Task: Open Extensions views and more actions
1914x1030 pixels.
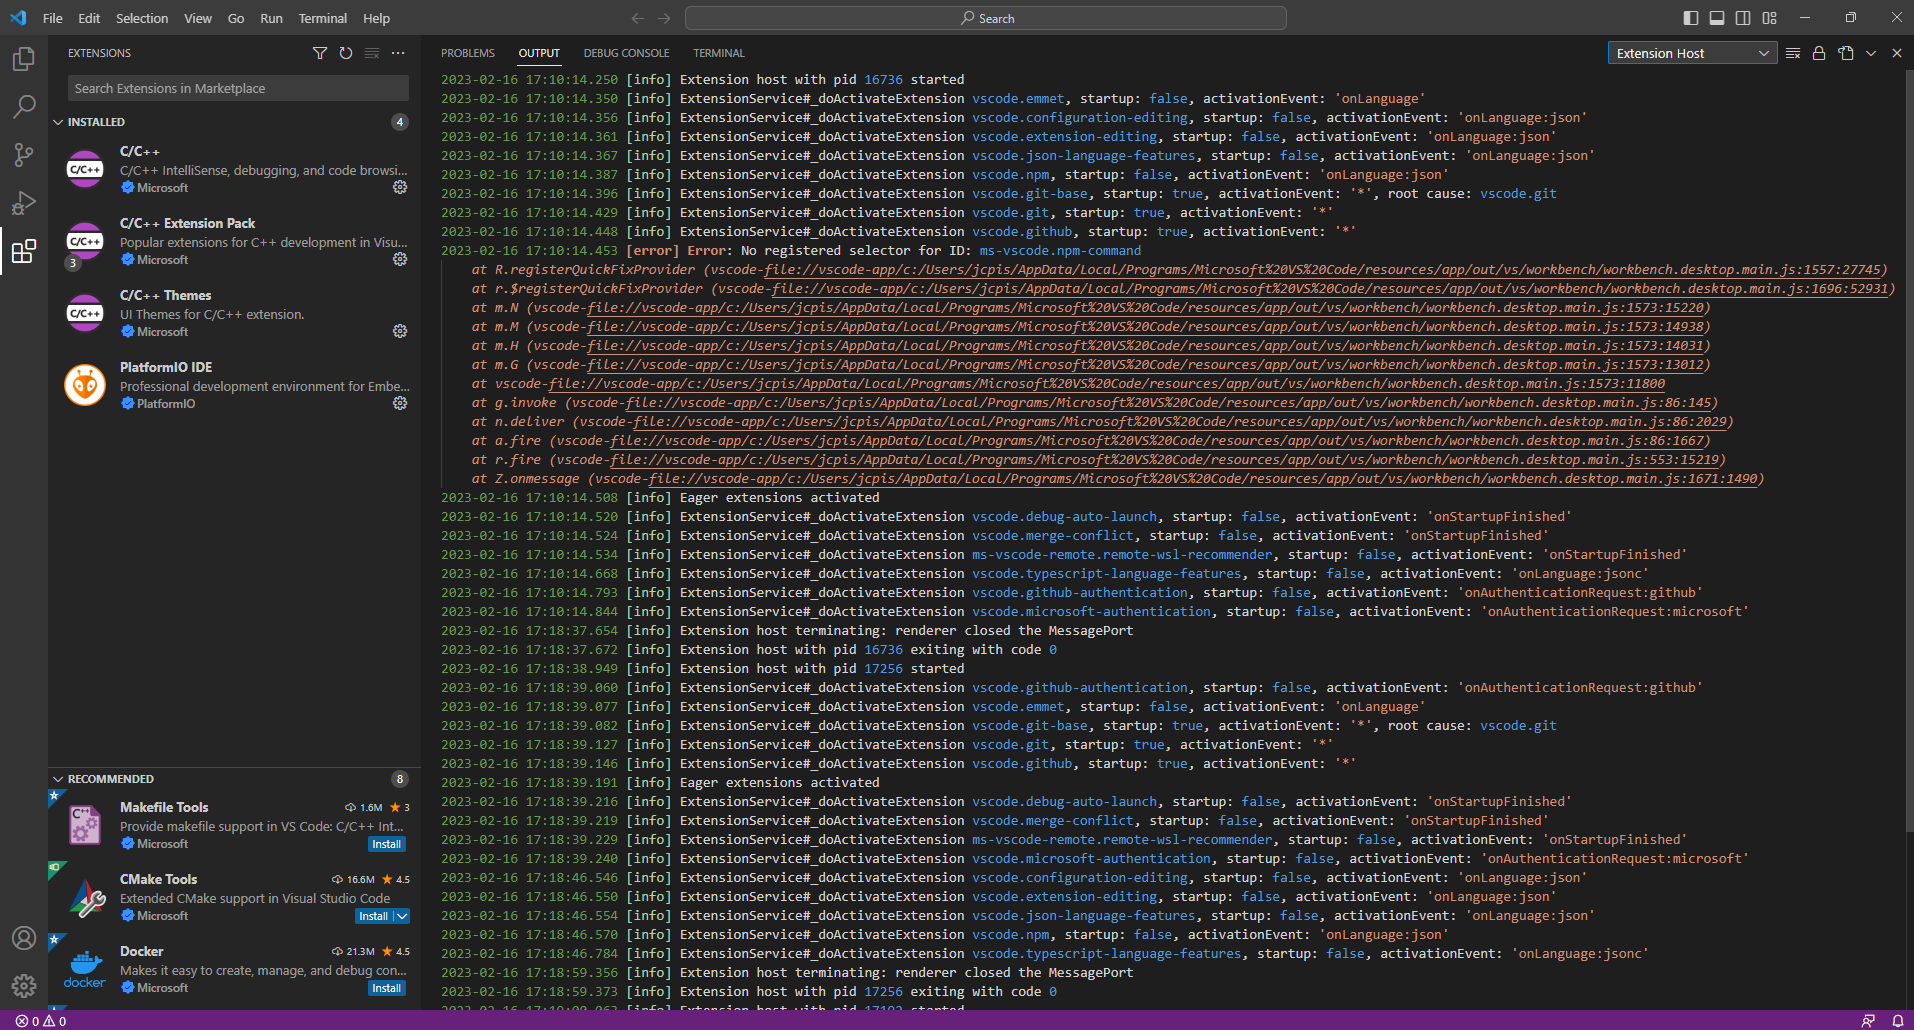Action: click(x=398, y=53)
